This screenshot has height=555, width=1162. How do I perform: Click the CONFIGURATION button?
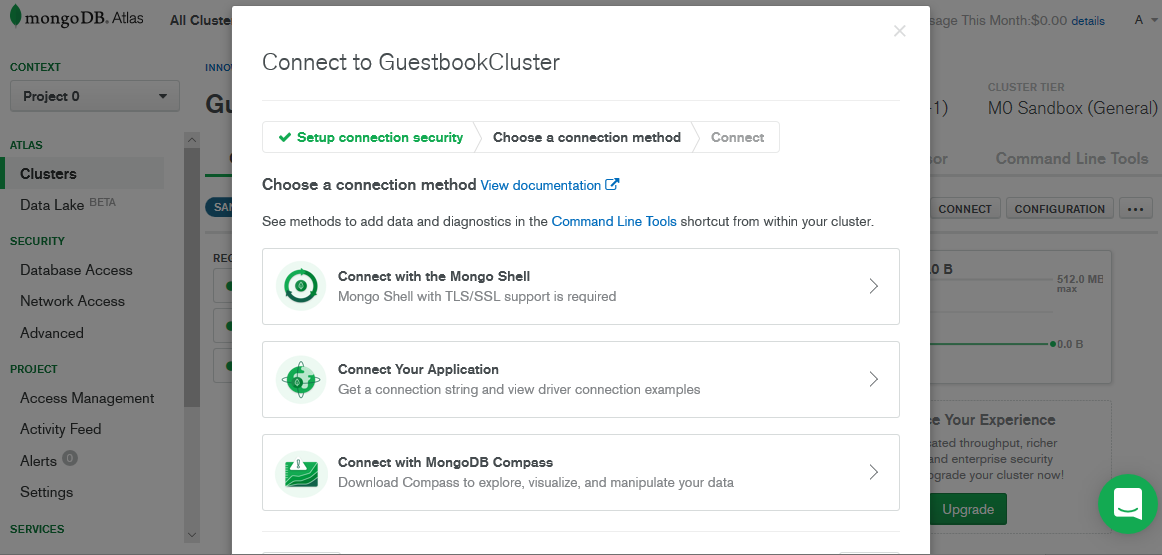1060,209
